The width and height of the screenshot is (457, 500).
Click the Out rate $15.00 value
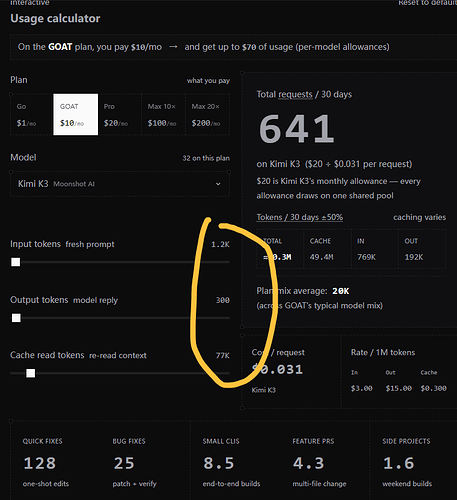click(399, 388)
